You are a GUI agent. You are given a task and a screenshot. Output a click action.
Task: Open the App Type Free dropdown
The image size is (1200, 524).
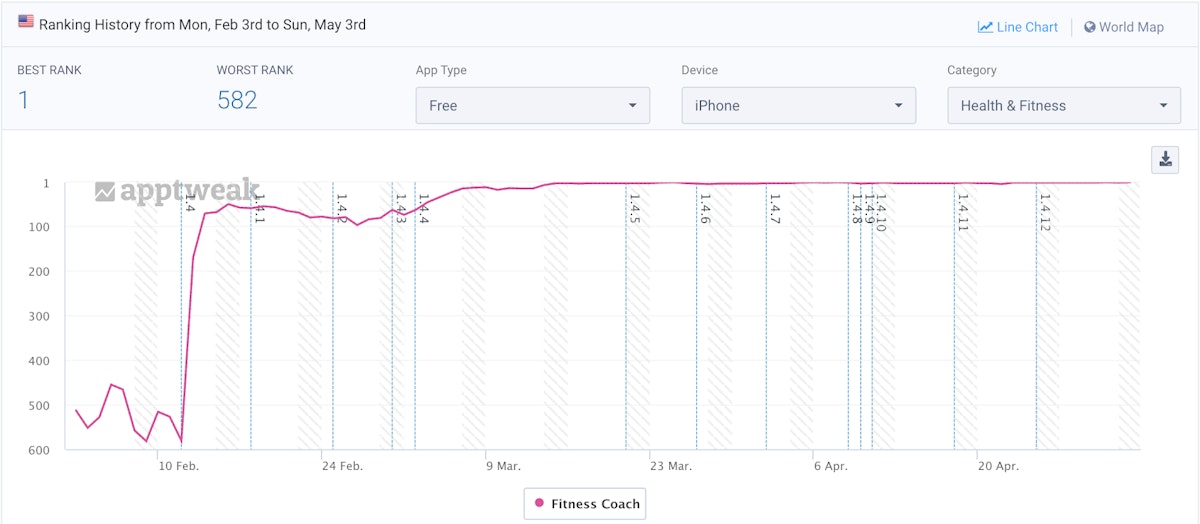[x=532, y=105]
